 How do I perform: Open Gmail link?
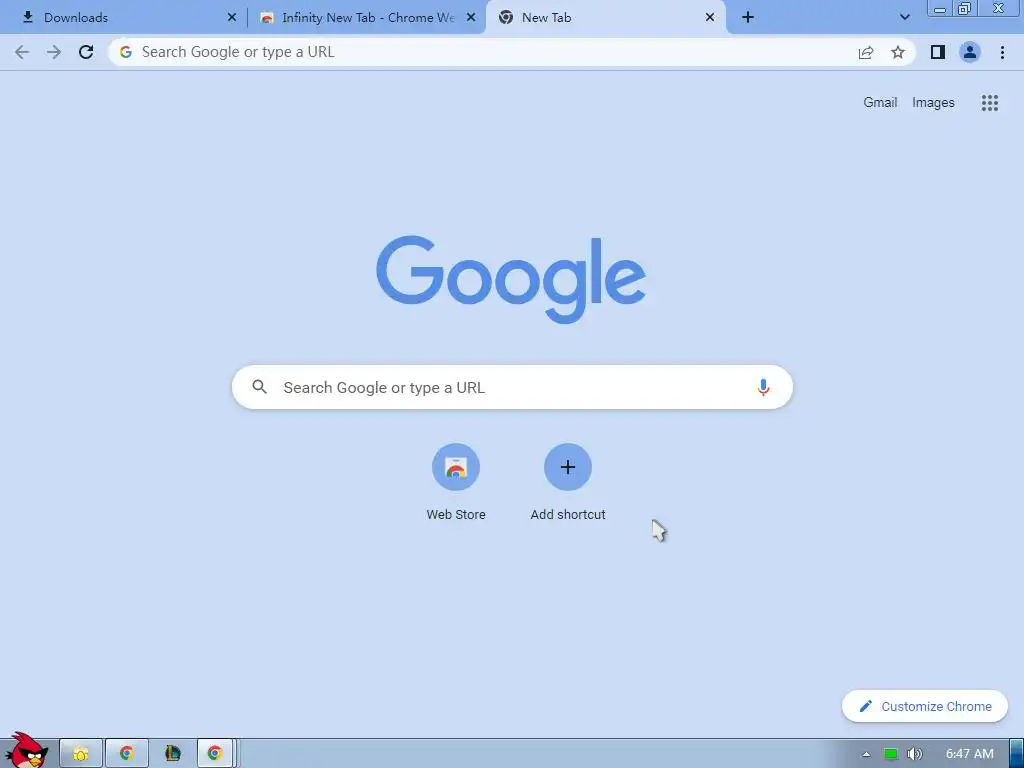point(880,103)
